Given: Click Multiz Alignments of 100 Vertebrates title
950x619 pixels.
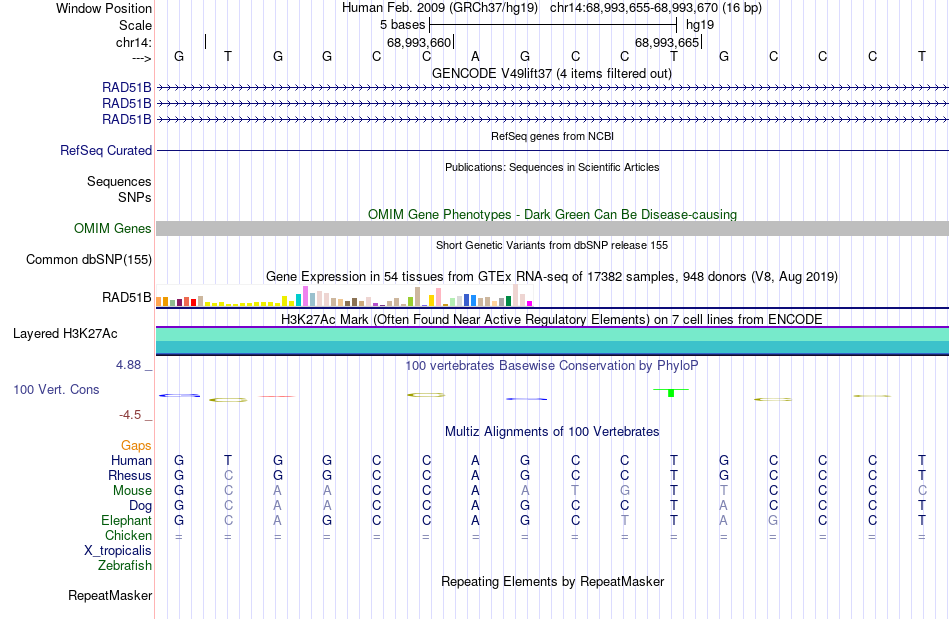Looking at the screenshot, I should [x=552, y=431].
